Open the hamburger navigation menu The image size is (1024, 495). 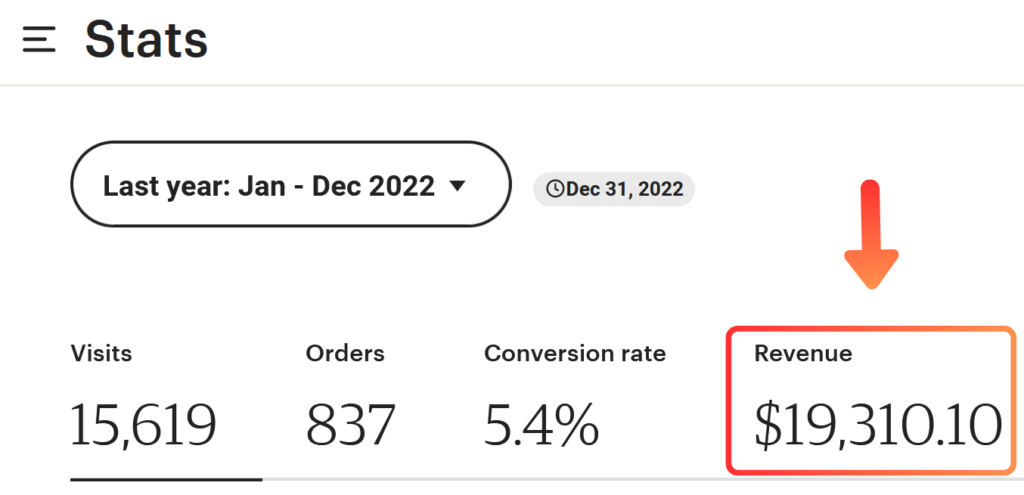[x=39, y=40]
